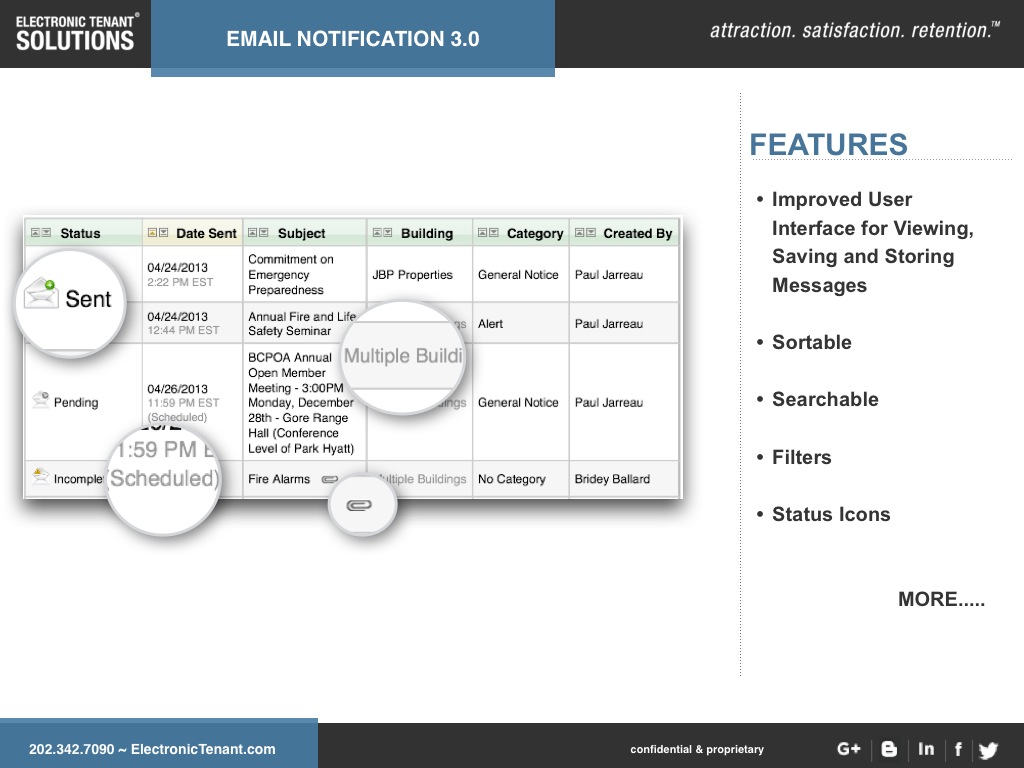Click the MORE..... text link
The height and width of the screenshot is (768, 1024).
941,599
